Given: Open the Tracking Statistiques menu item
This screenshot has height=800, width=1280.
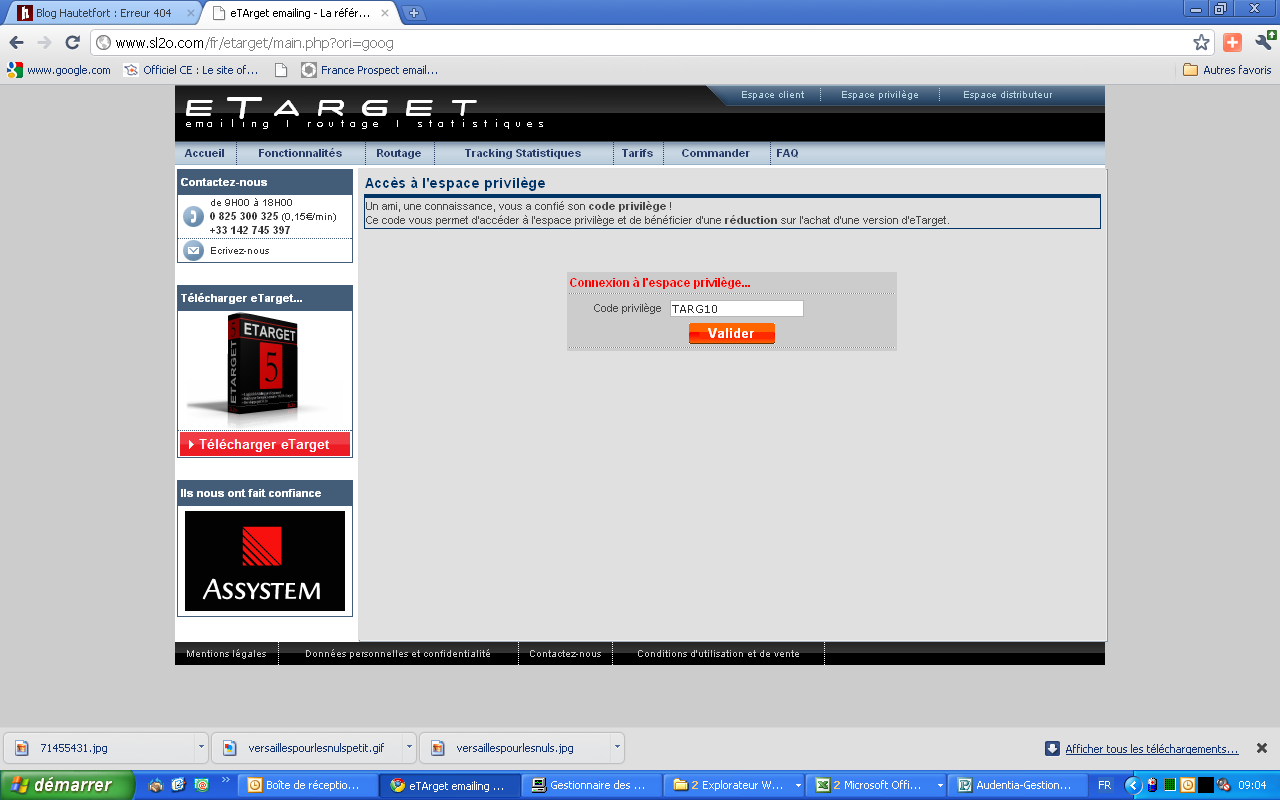Looking at the screenshot, I should coord(522,153).
